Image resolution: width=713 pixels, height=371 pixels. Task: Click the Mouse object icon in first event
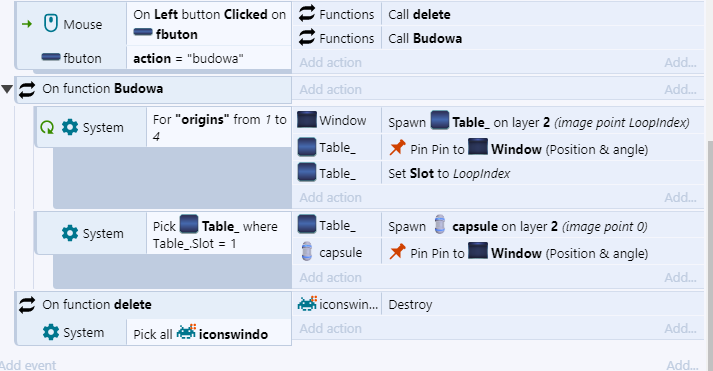[50, 23]
